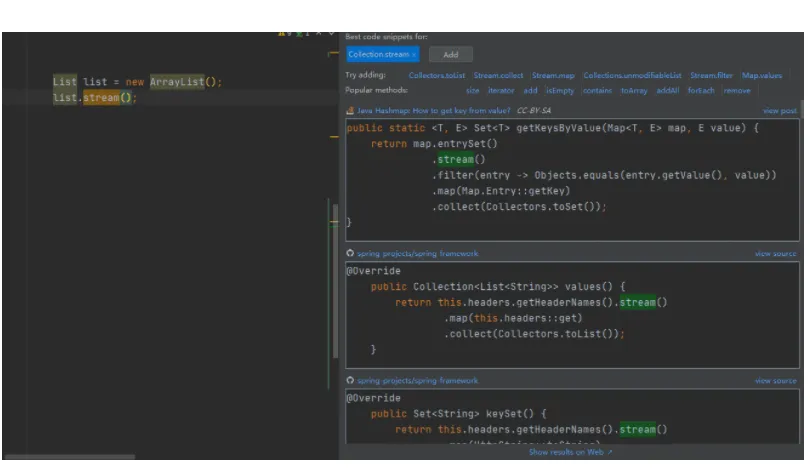Click GitHub icon of the values() snippet
Screen dimensions: 810x474
pyautogui.click(x=350, y=253)
